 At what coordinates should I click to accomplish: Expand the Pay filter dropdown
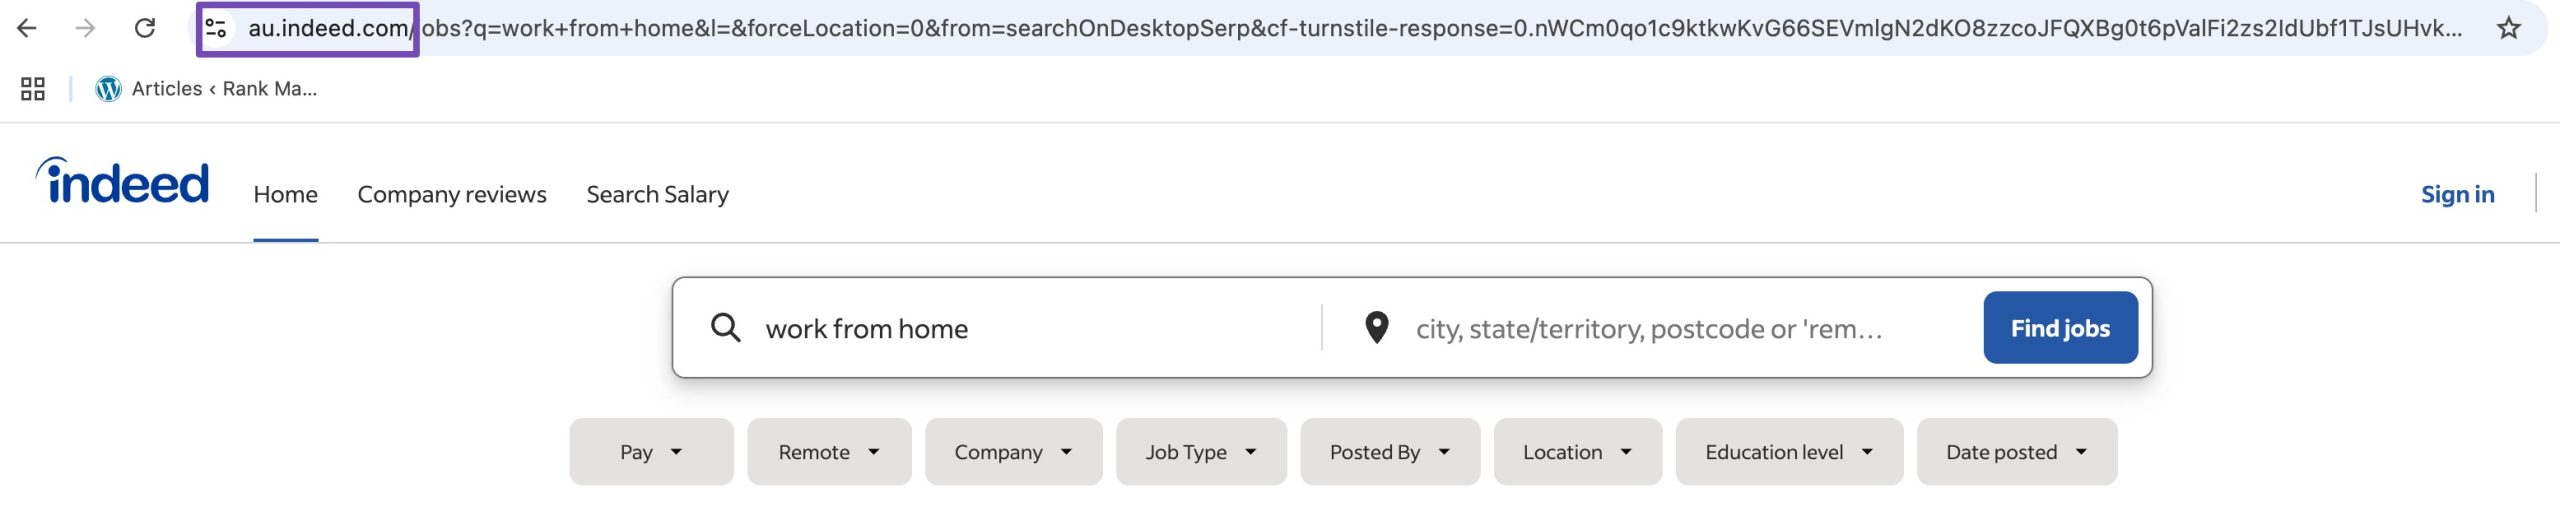pos(651,452)
